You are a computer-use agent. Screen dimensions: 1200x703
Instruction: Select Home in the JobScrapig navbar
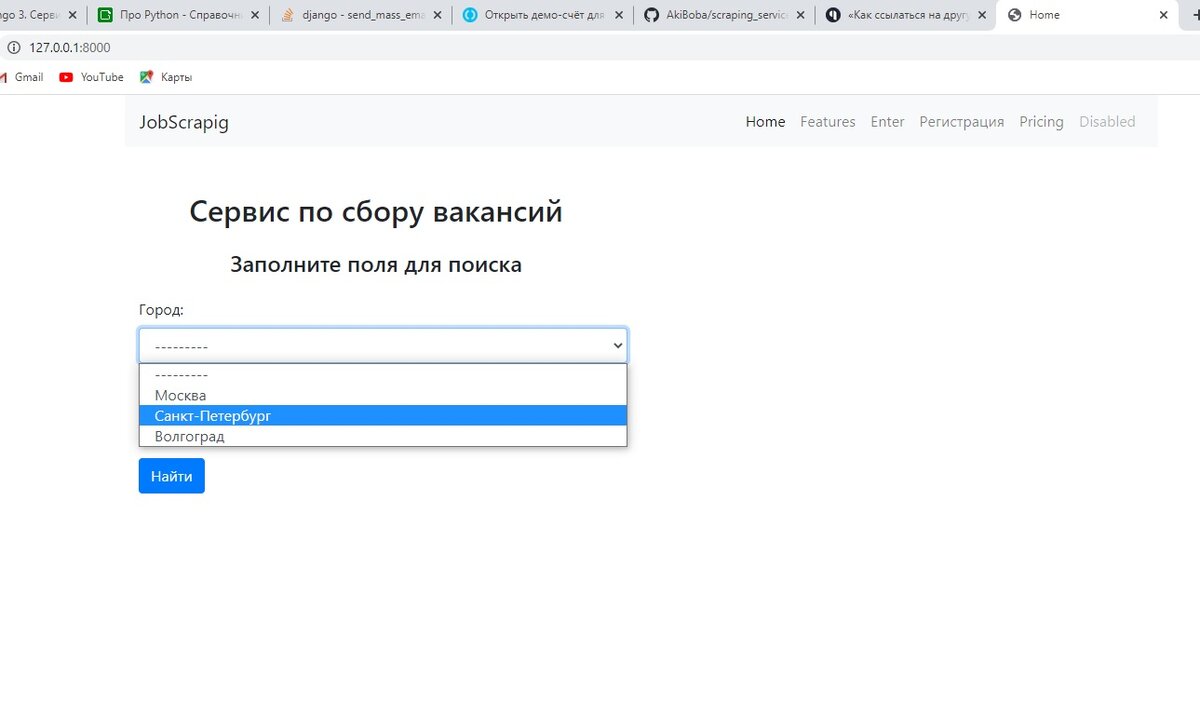(x=765, y=121)
